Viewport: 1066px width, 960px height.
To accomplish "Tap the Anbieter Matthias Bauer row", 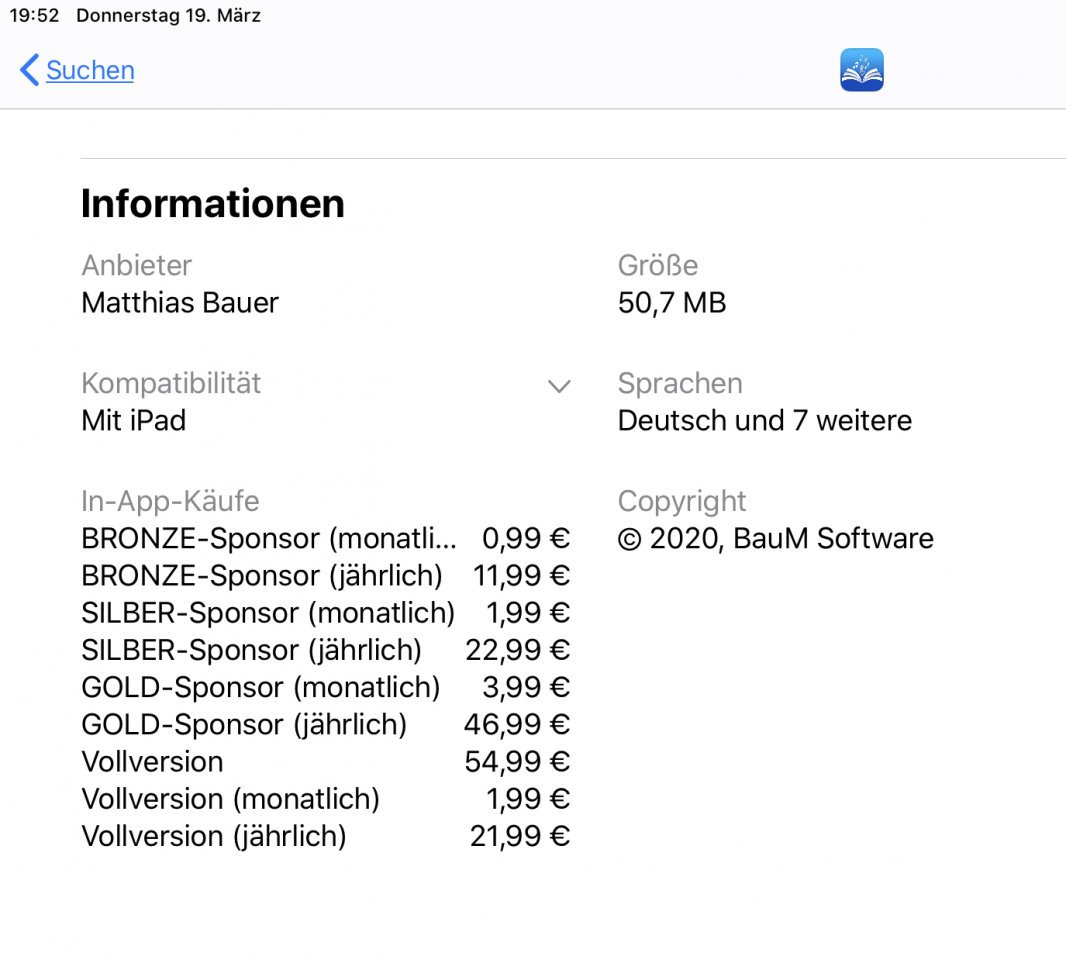I will [180, 284].
